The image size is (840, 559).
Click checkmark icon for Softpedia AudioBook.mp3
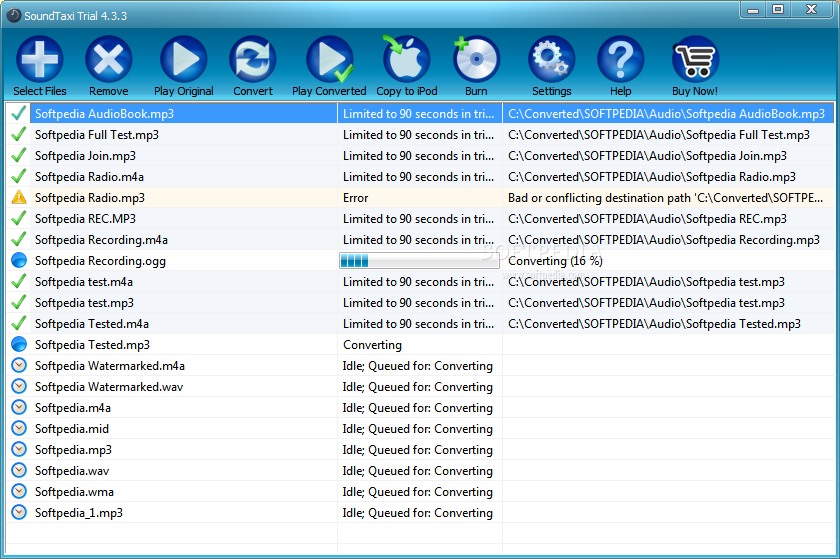click(19, 113)
